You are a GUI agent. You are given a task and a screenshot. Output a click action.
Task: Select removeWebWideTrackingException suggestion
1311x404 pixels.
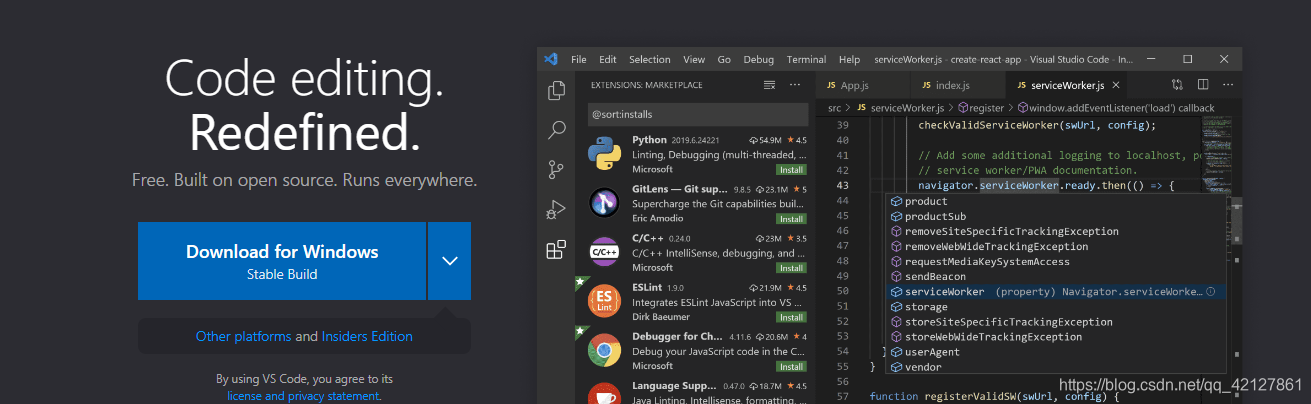click(1058, 246)
